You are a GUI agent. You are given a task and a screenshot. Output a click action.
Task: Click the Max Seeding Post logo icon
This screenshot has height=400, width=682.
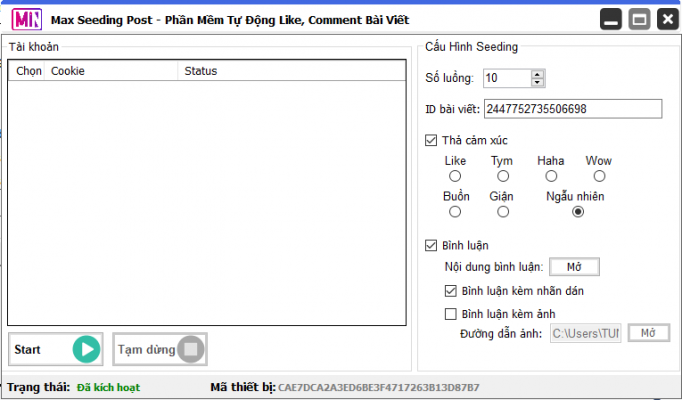point(27,19)
